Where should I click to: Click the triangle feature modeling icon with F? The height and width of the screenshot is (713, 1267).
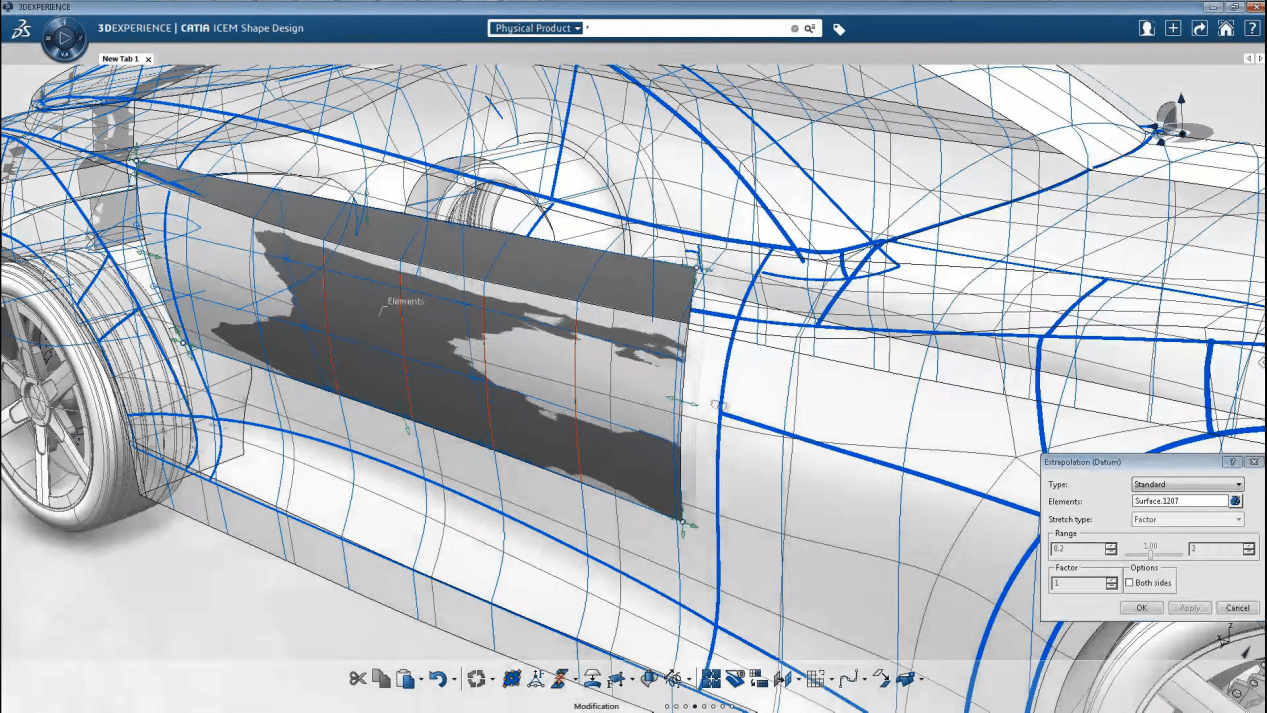point(536,679)
